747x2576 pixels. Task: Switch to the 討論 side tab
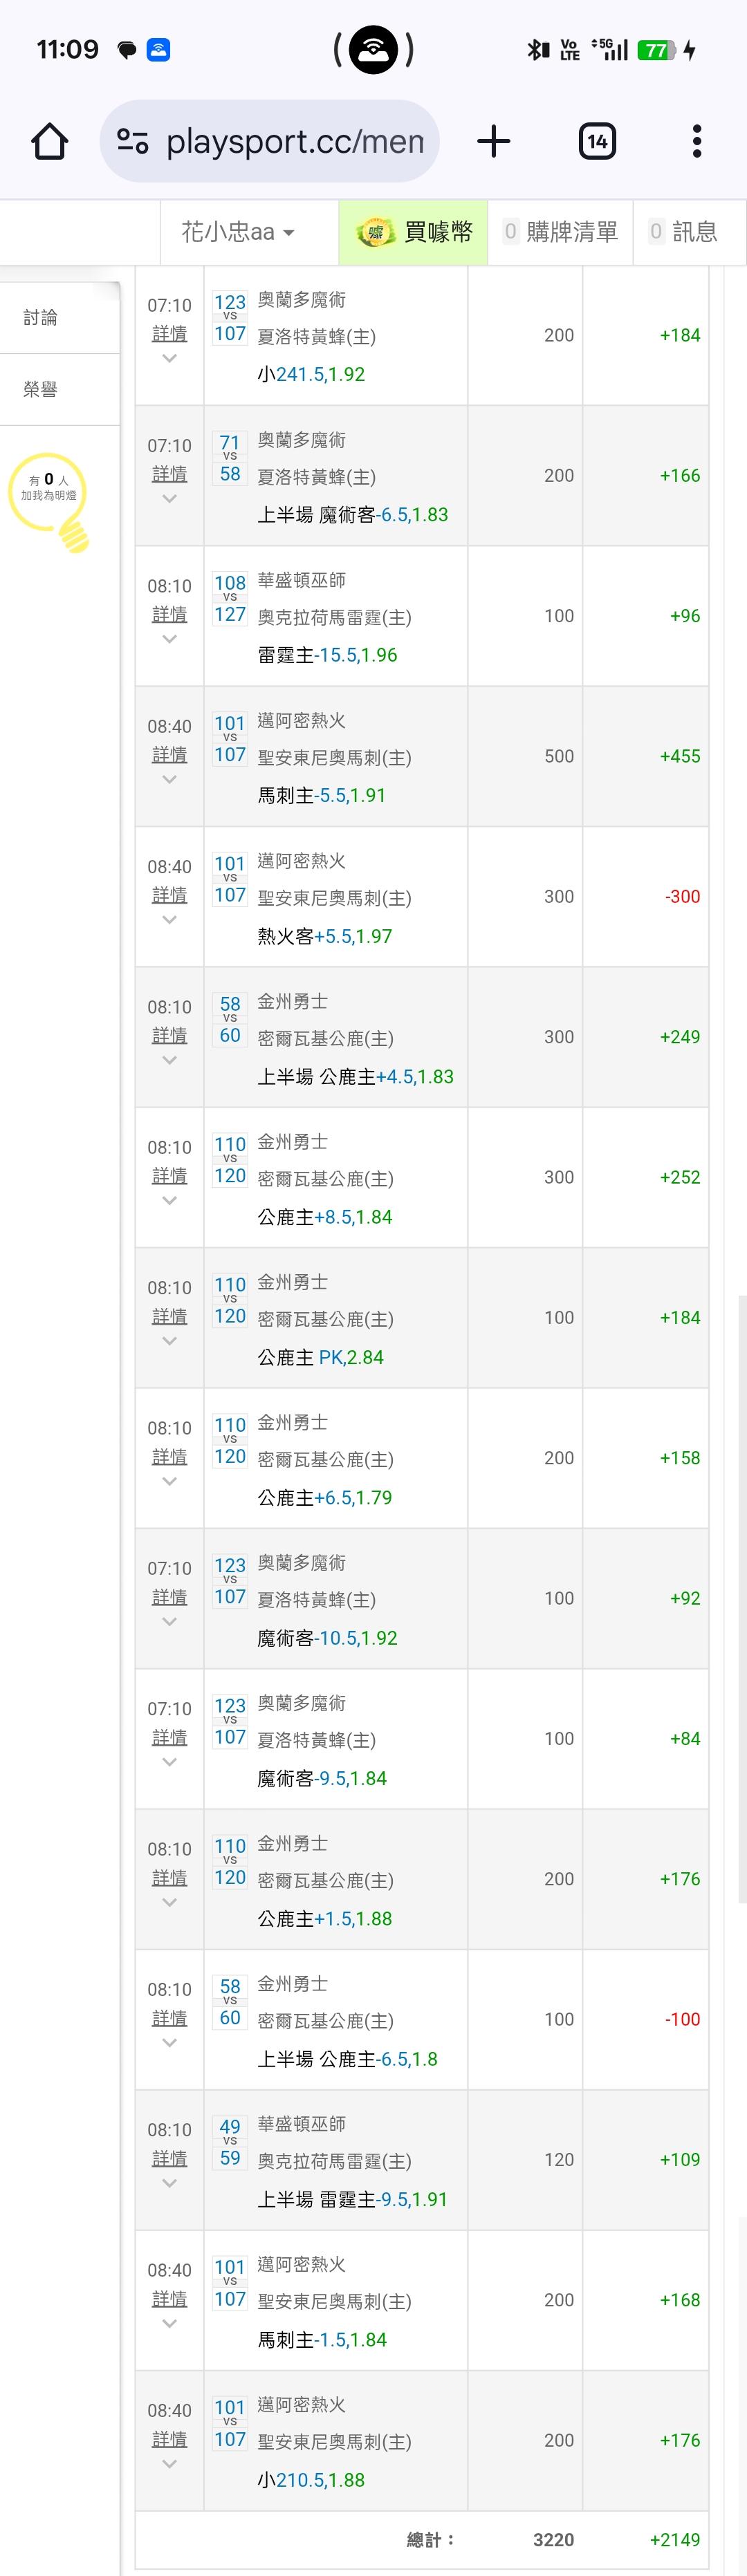coord(41,317)
